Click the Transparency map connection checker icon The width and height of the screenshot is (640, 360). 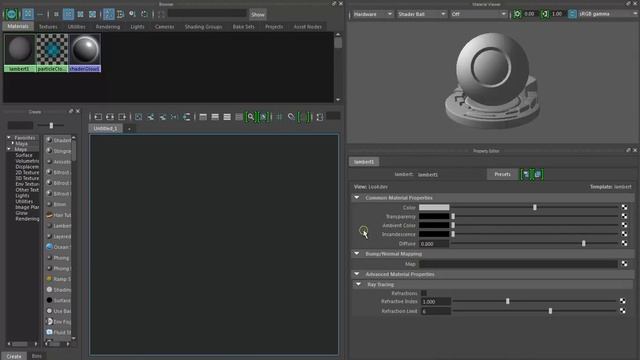point(624,216)
